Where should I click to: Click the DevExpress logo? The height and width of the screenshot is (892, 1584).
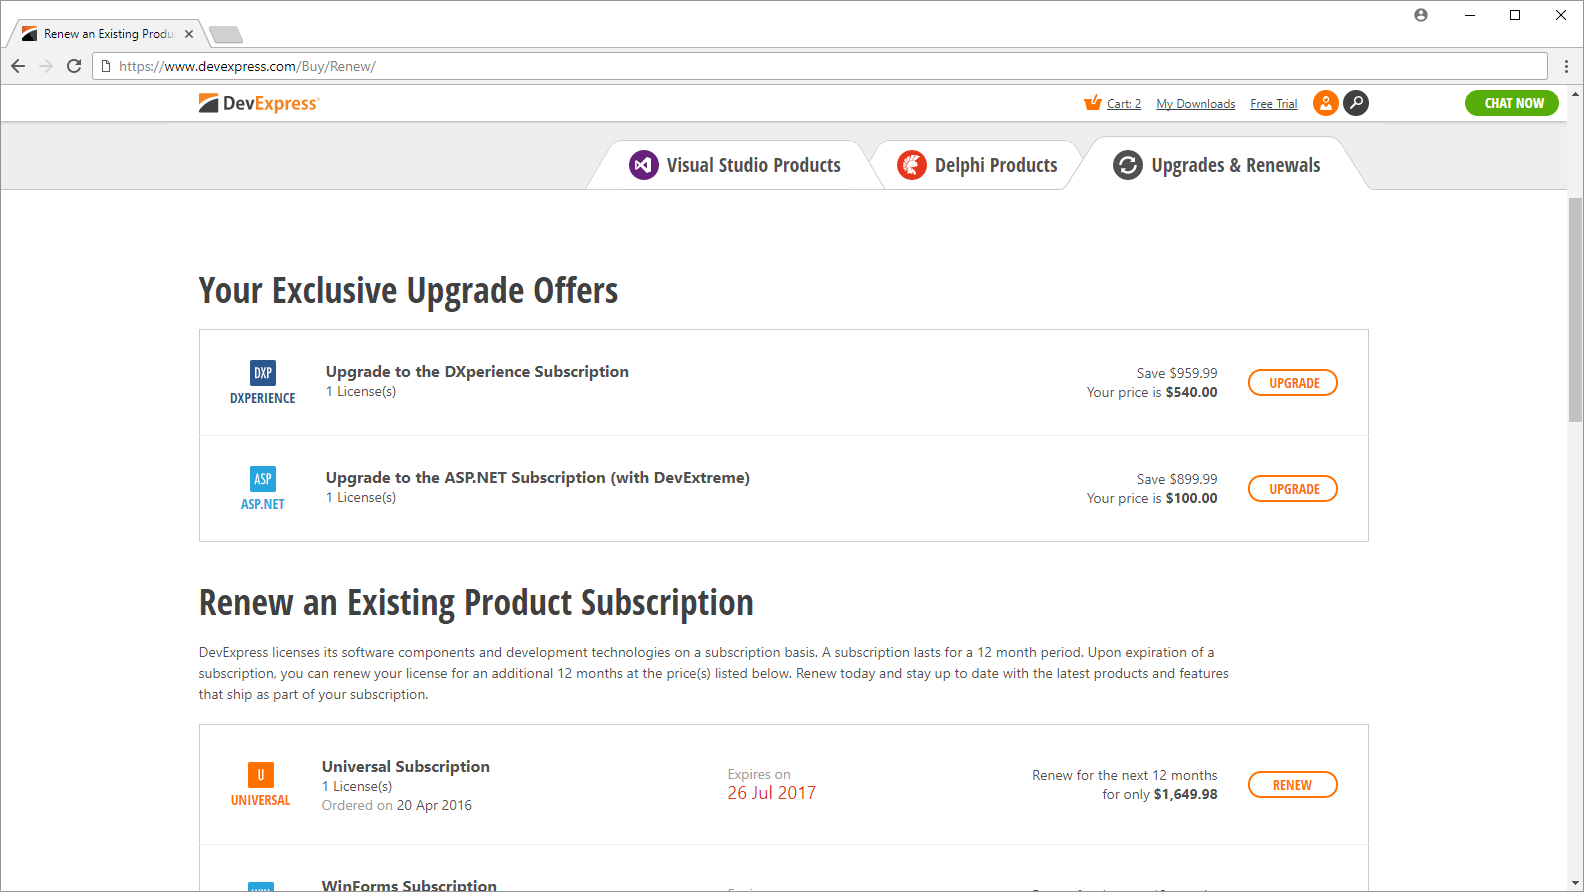tap(258, 103)
